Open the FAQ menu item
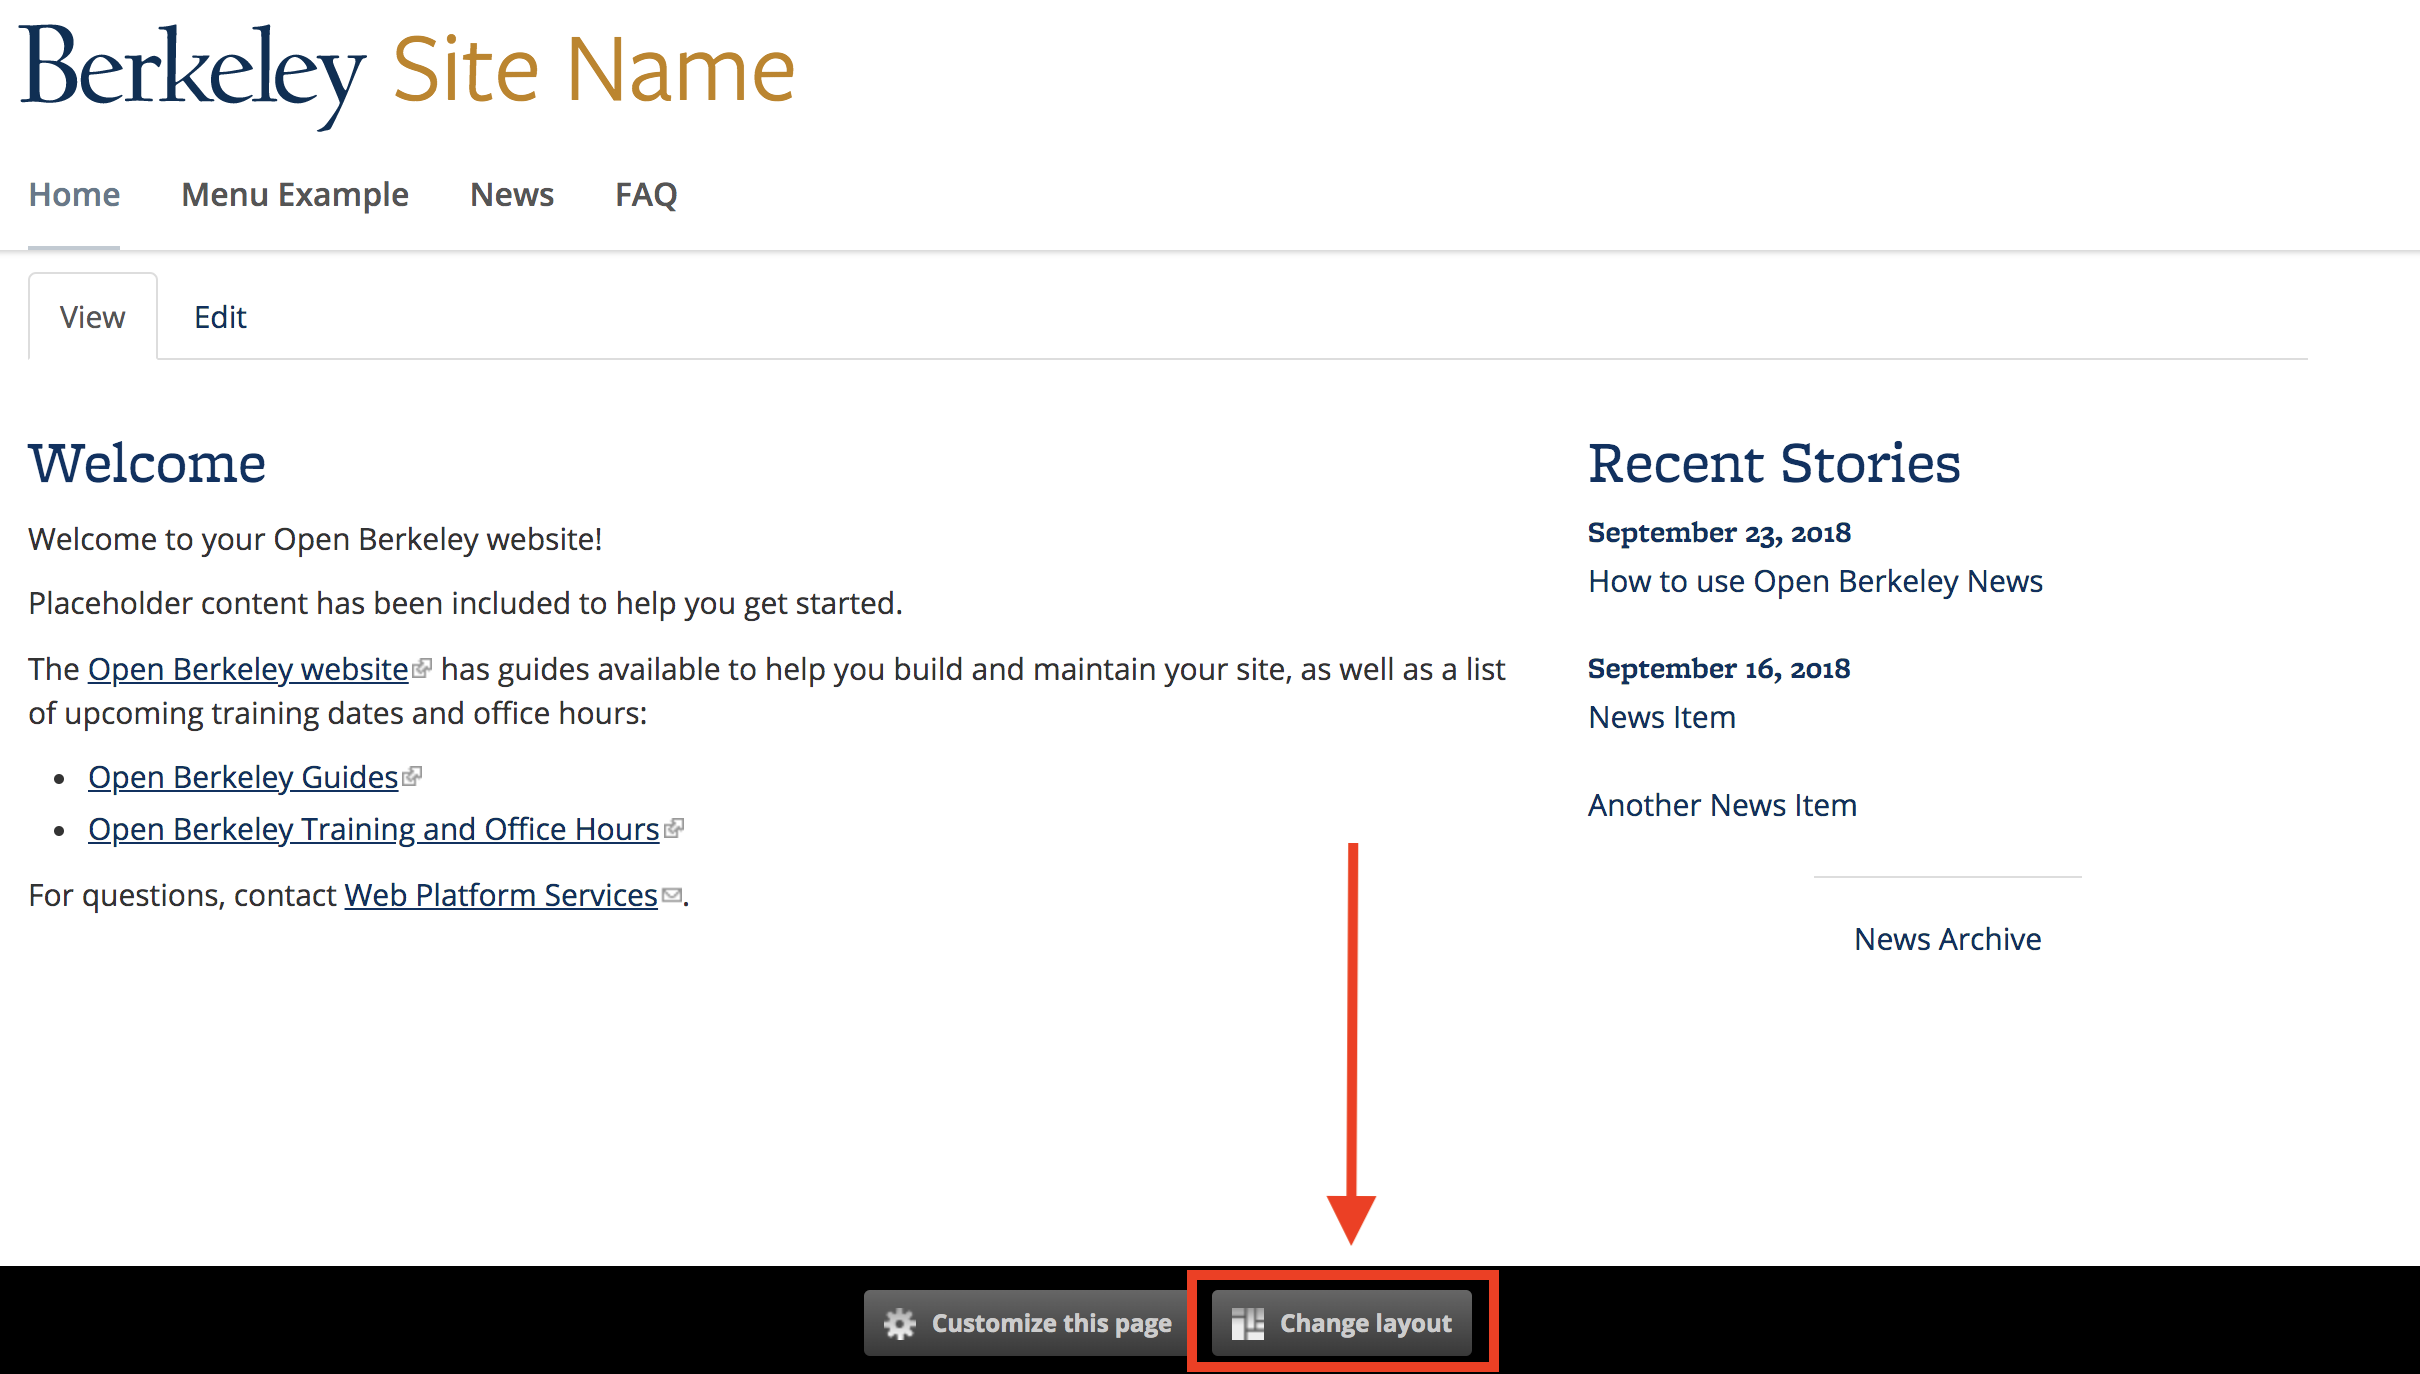2420x1374 pixels. pyautogui.click(x=646, y=194)
